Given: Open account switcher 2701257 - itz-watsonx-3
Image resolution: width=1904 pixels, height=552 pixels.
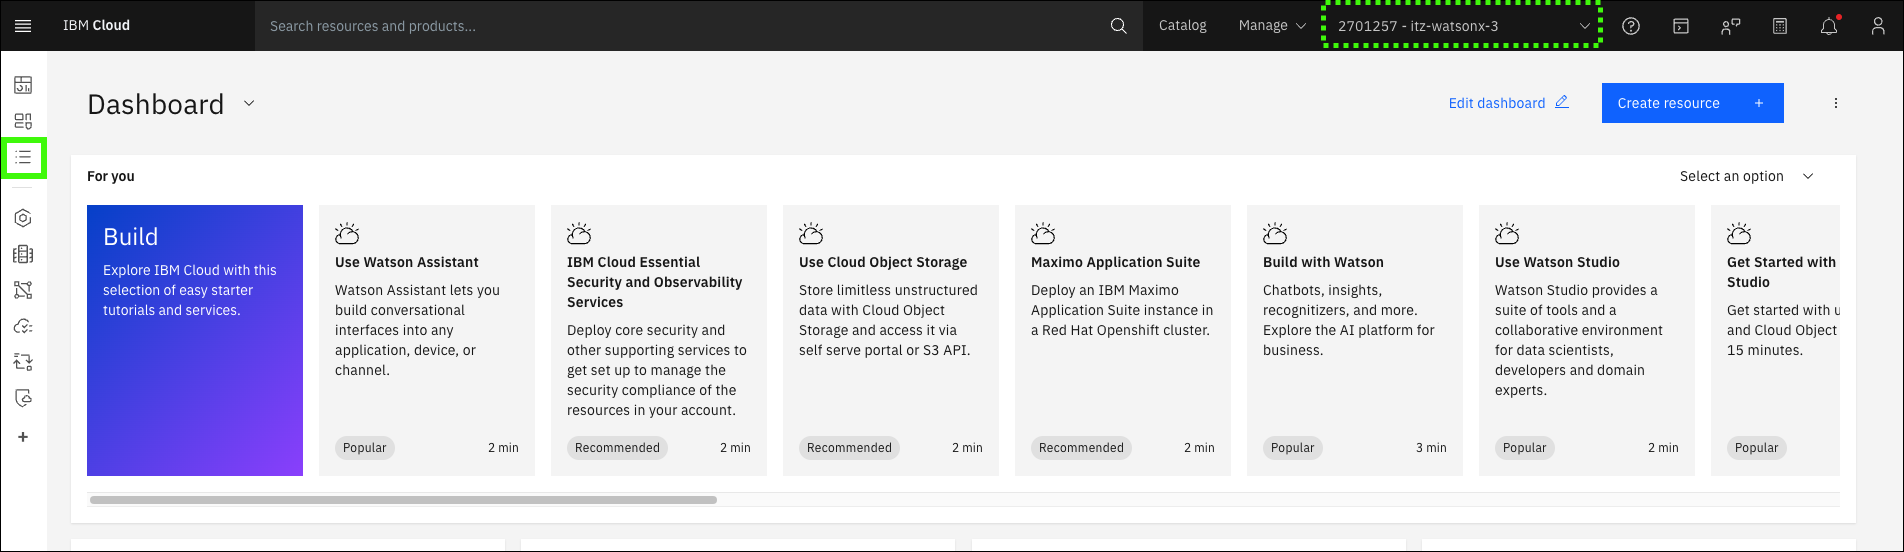Looking at the screenshot, I should coord(1462,26).
